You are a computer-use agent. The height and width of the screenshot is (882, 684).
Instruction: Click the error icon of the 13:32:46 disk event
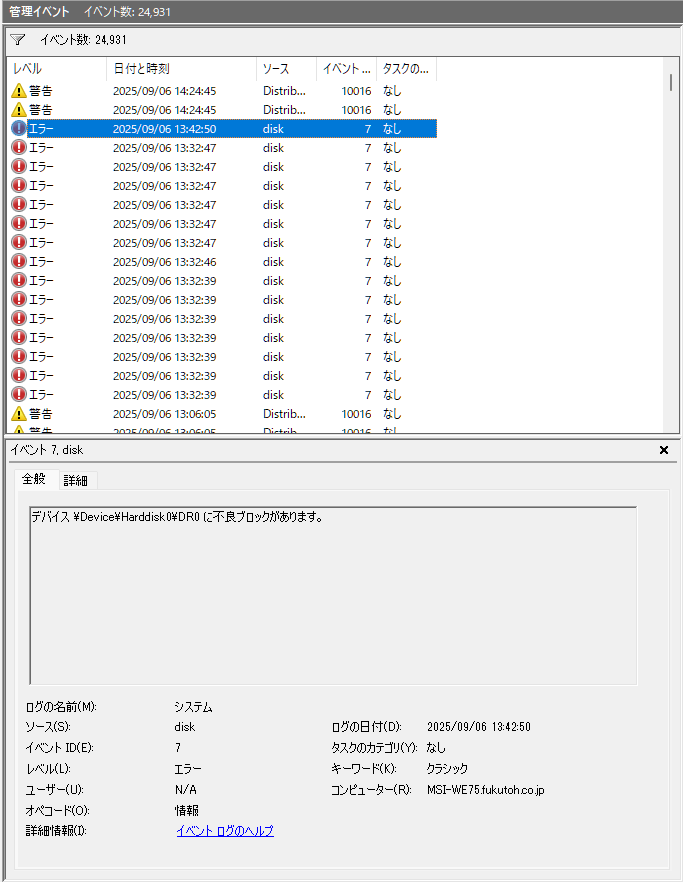tap(19, 262)
